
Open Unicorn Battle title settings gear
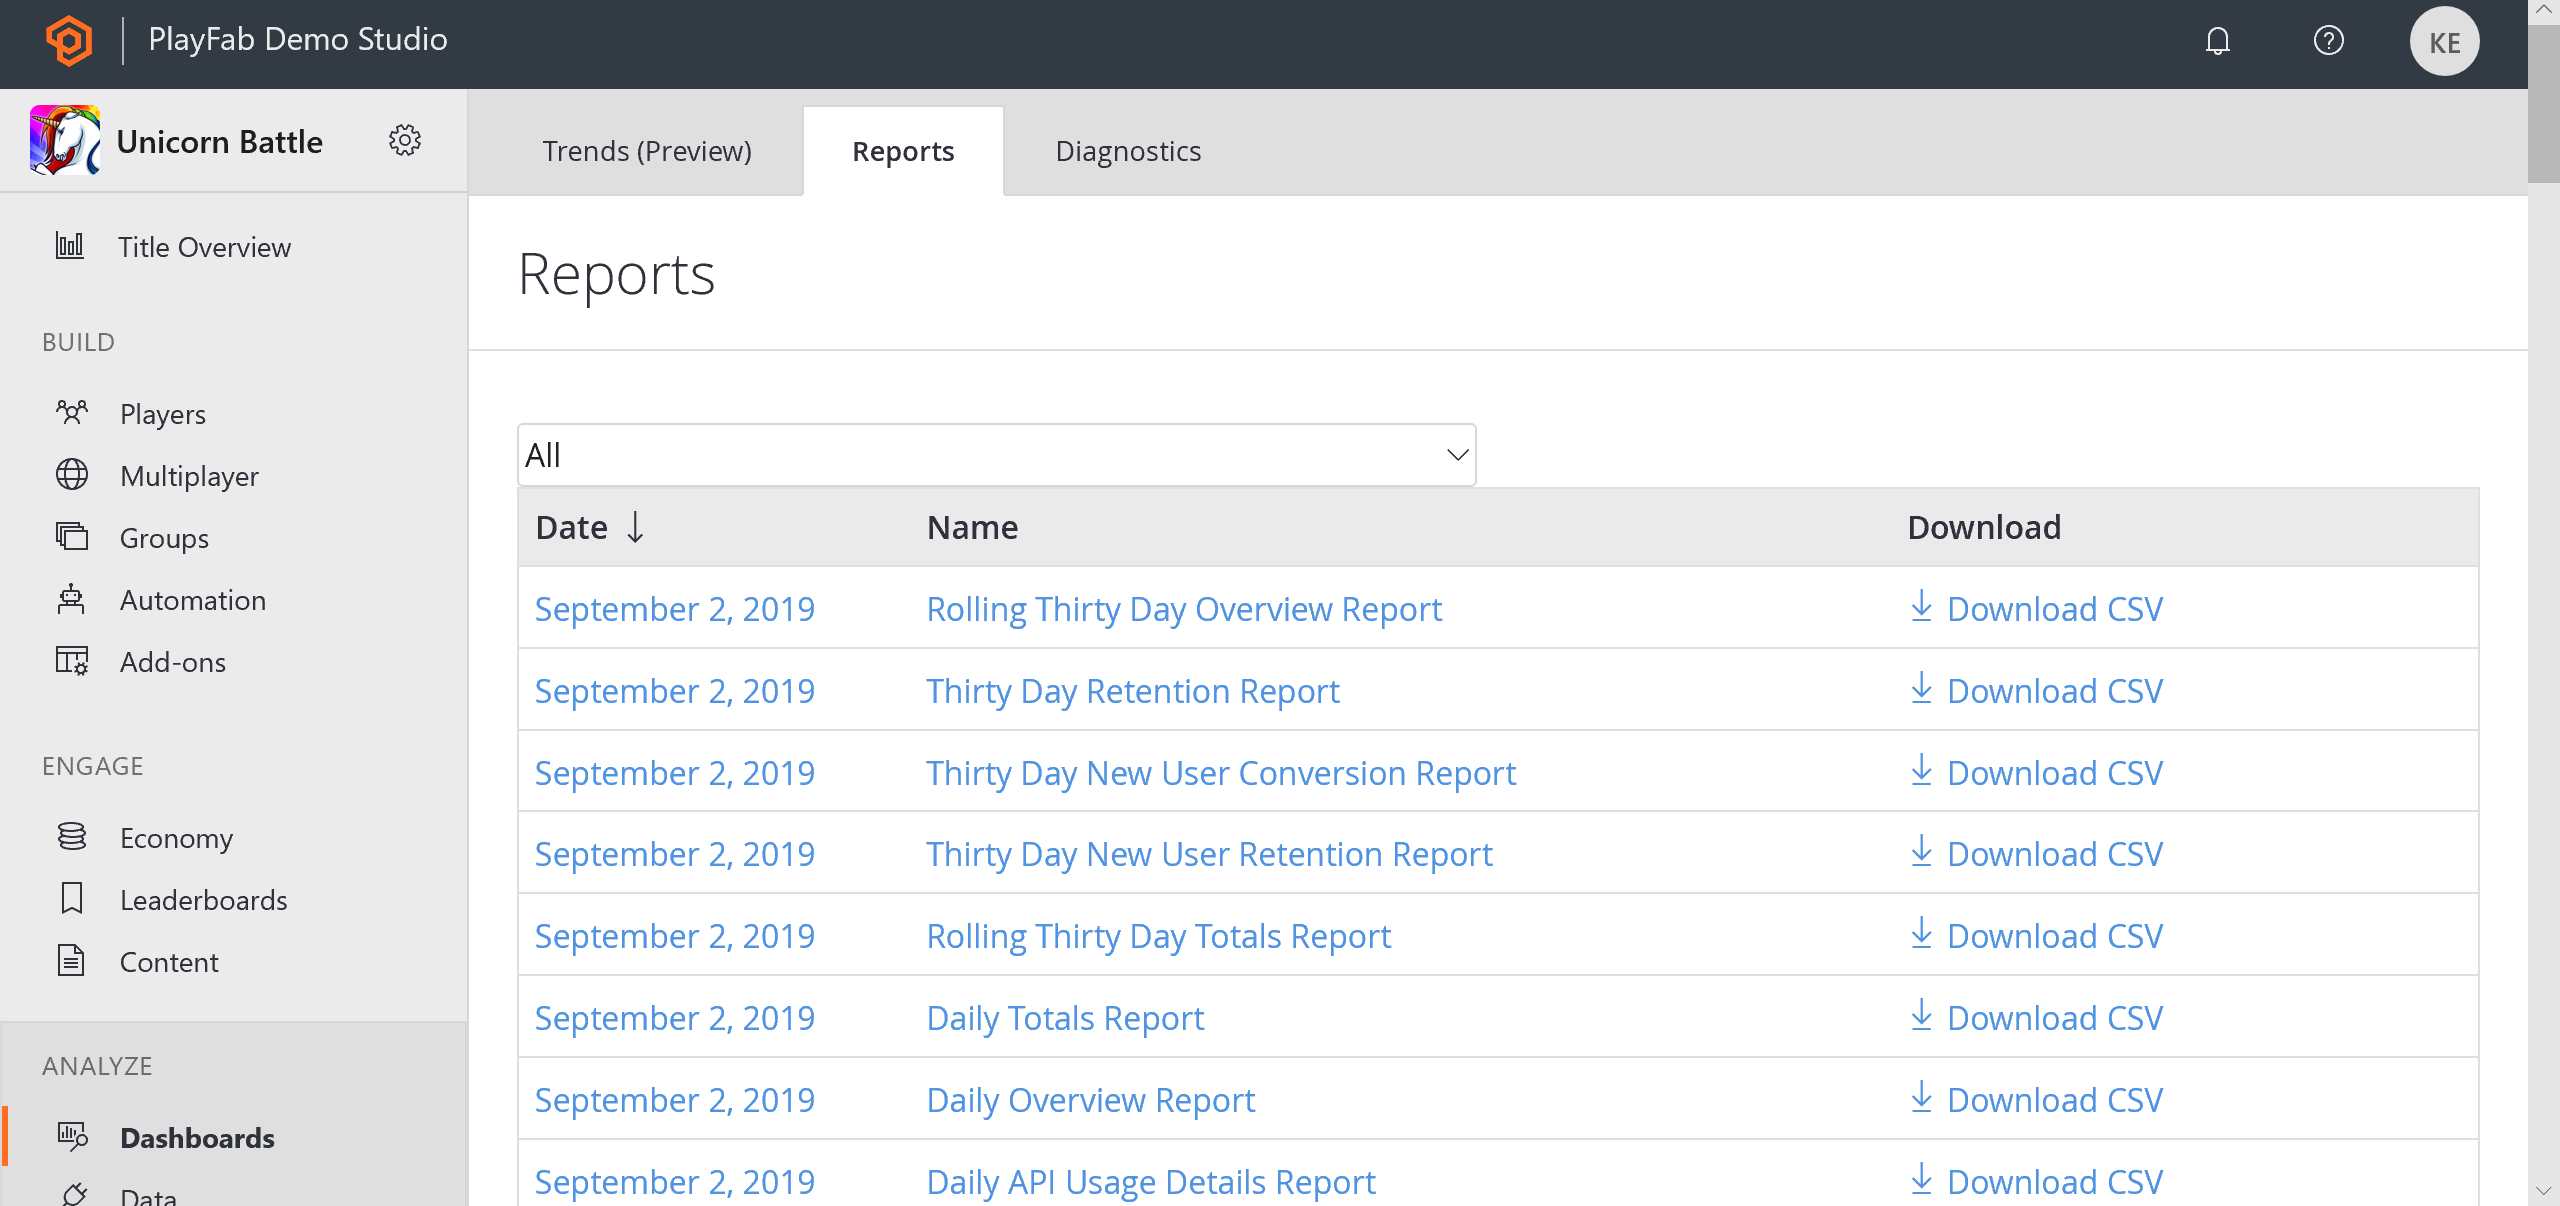click(405, 140)
